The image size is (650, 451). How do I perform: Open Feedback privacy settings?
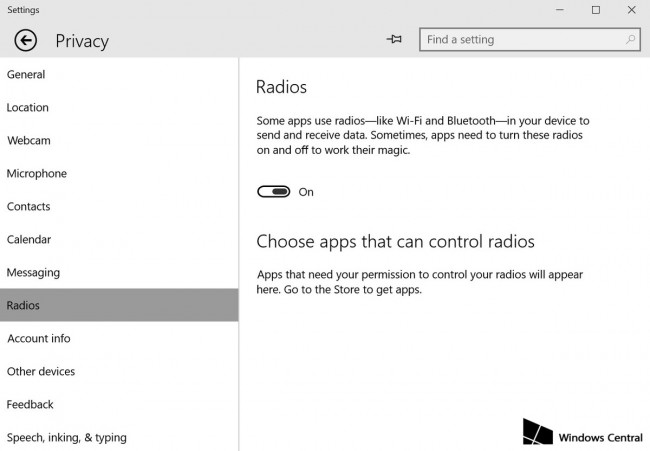(x=30, y=405)
